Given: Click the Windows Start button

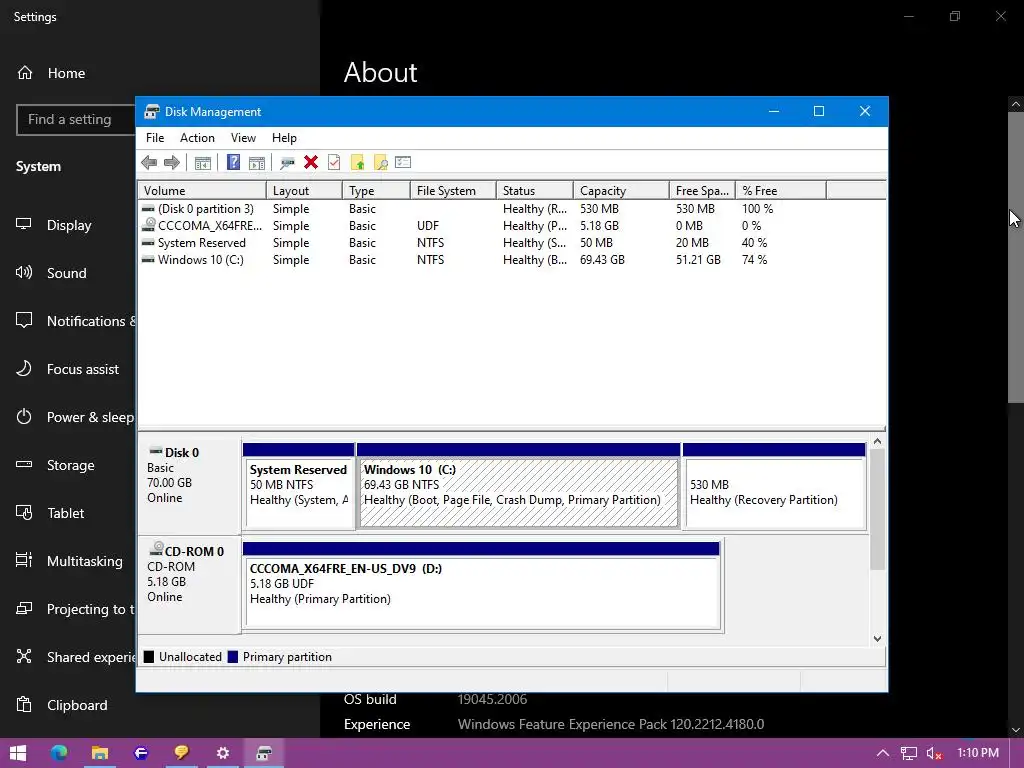Looking at the screenshot, I should [x=18, y=753].
